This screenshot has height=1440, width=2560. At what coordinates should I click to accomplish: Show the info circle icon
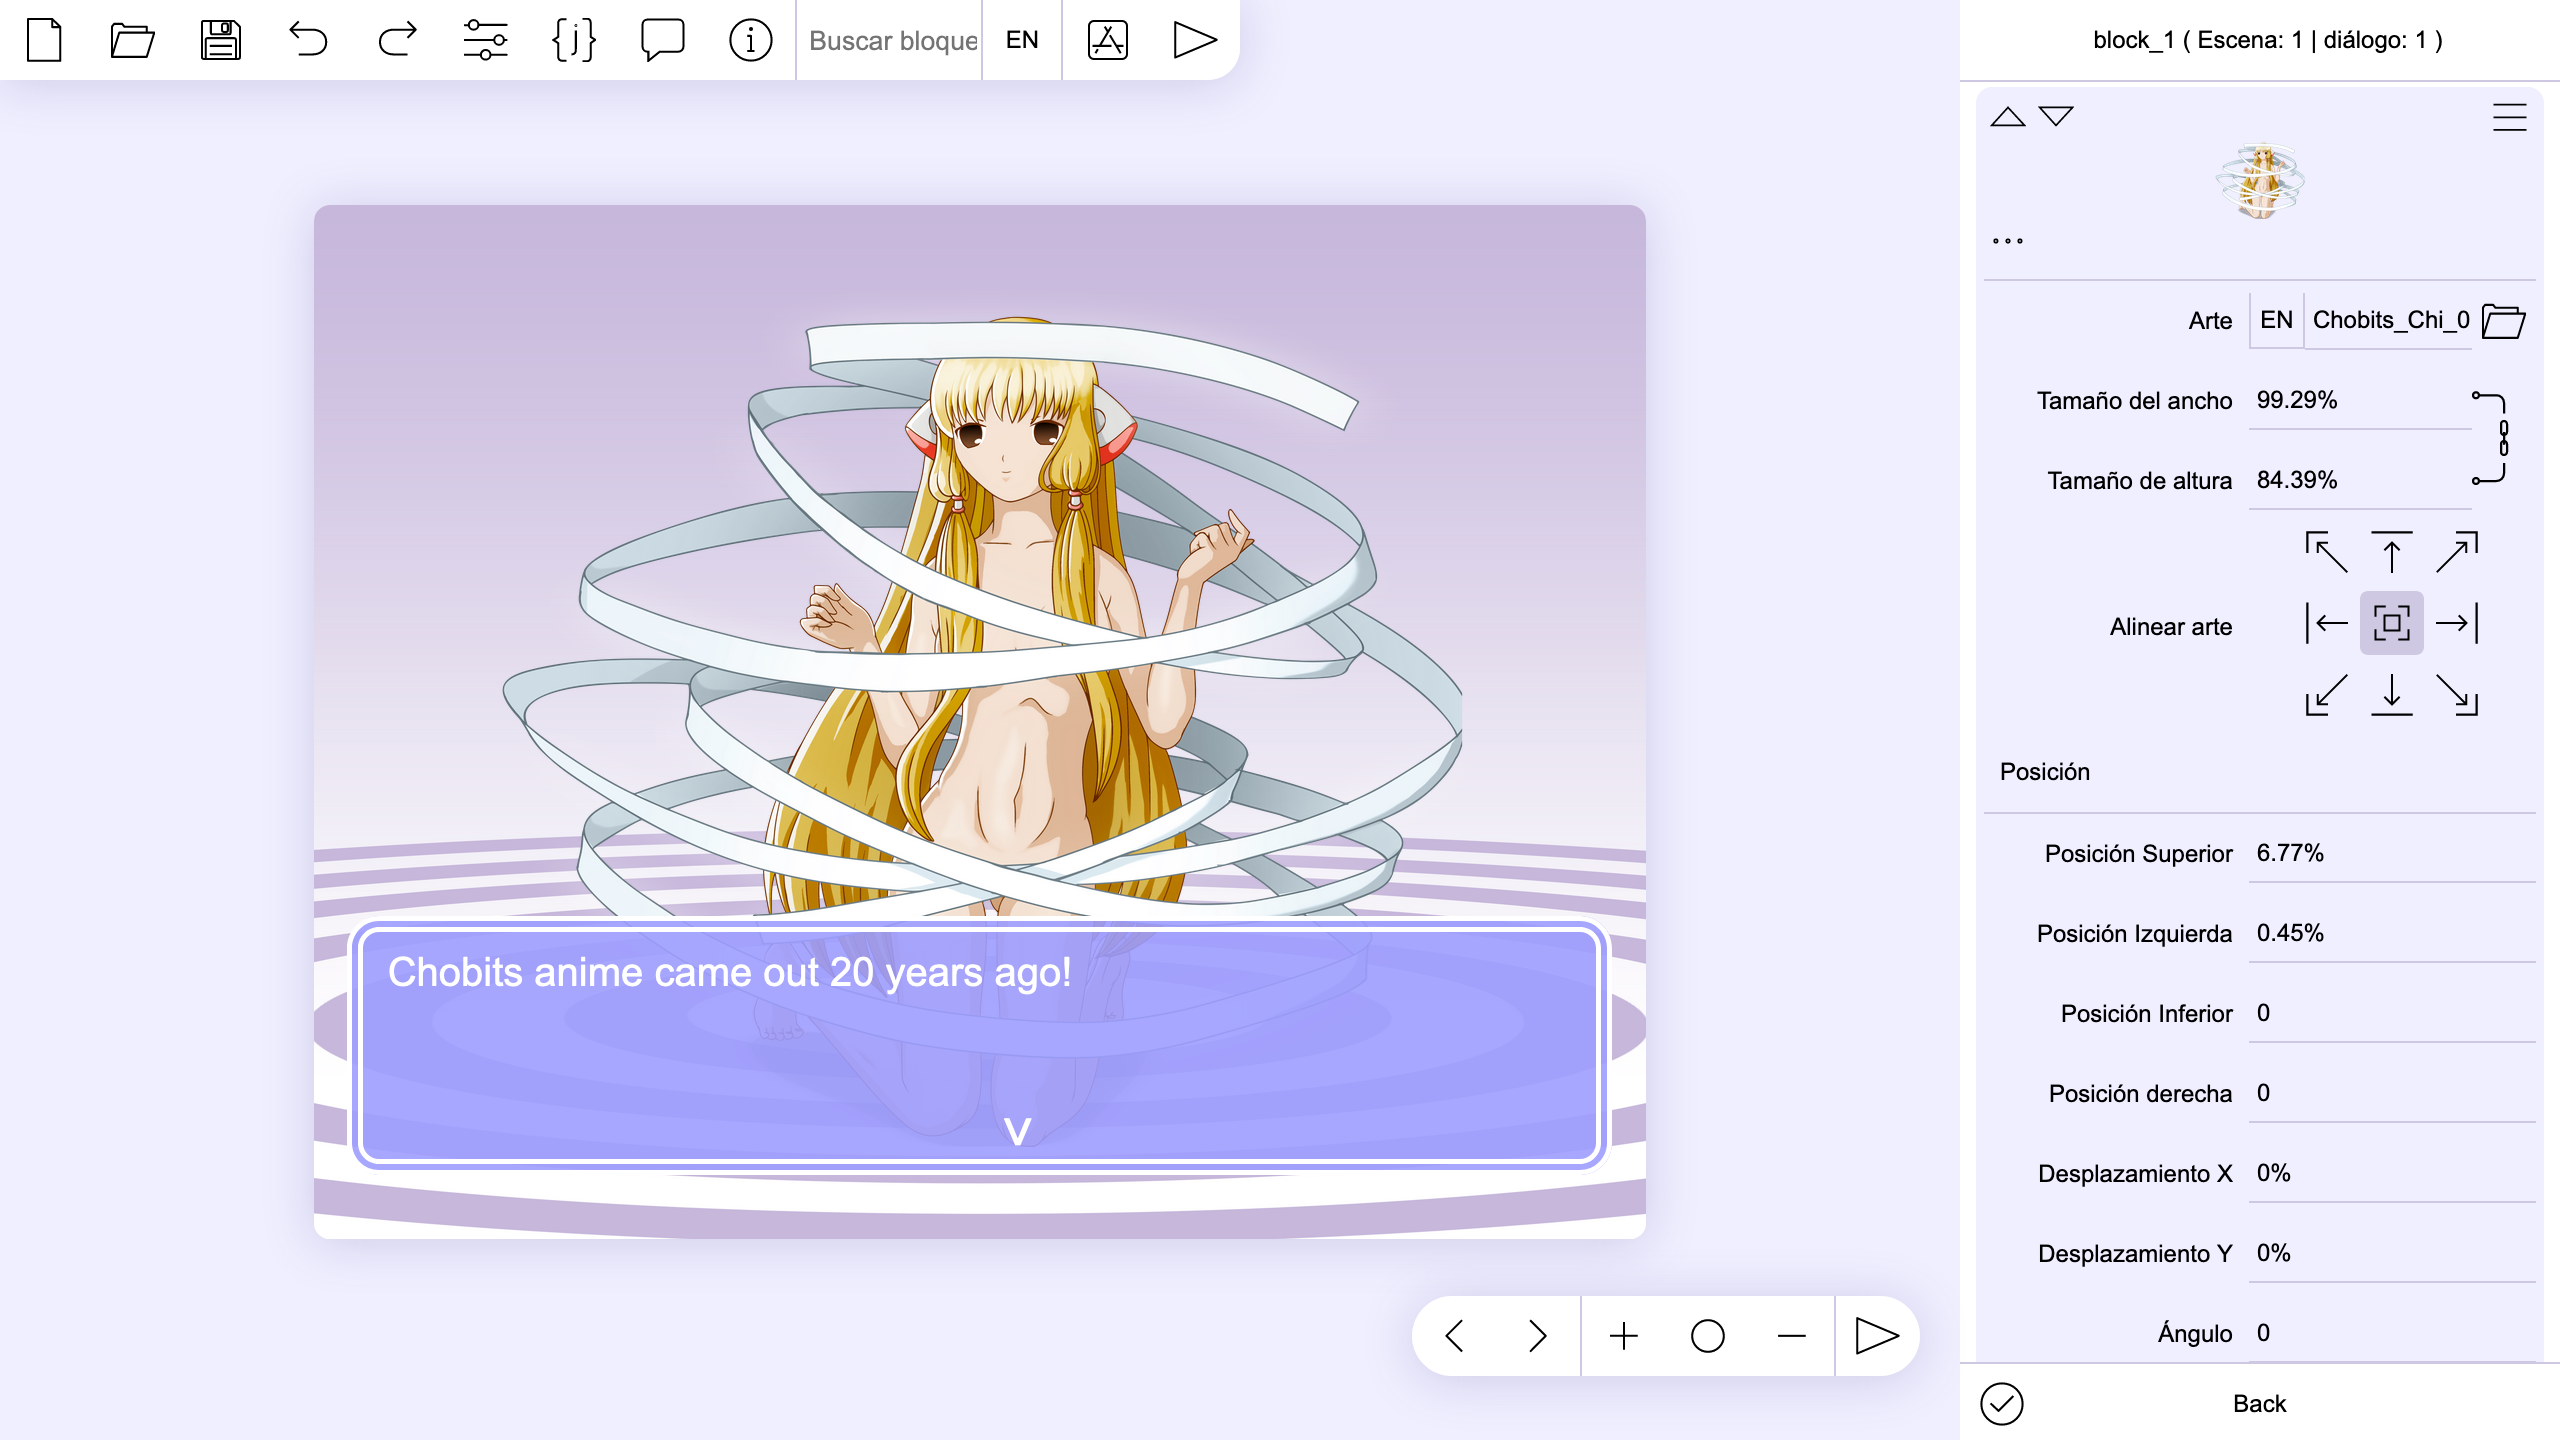(750, 40)
